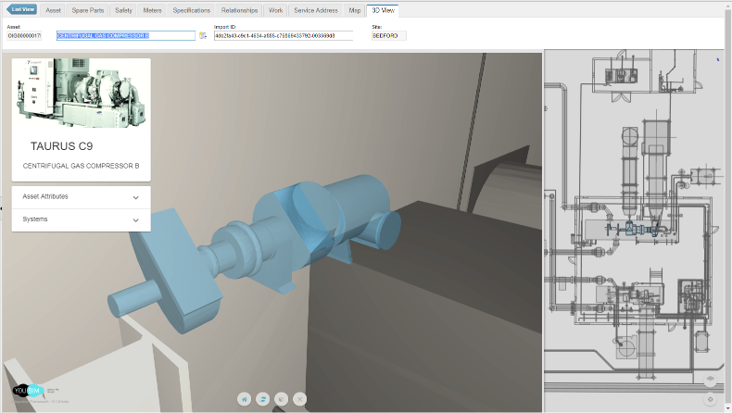
Task: Click the CENTRIFUGAL GAS COMPRESSOR B card label
Action: point(81,166)
